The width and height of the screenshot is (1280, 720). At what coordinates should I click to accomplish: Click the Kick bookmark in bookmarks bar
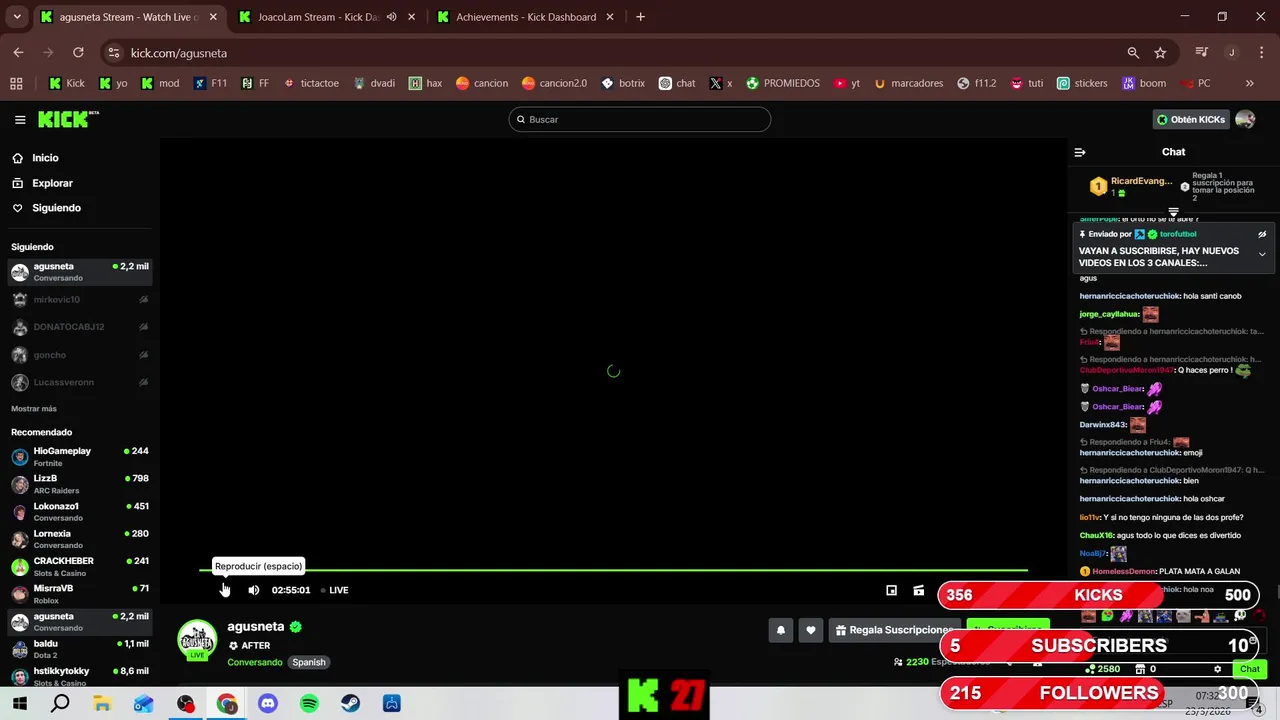tap(67, 83)
